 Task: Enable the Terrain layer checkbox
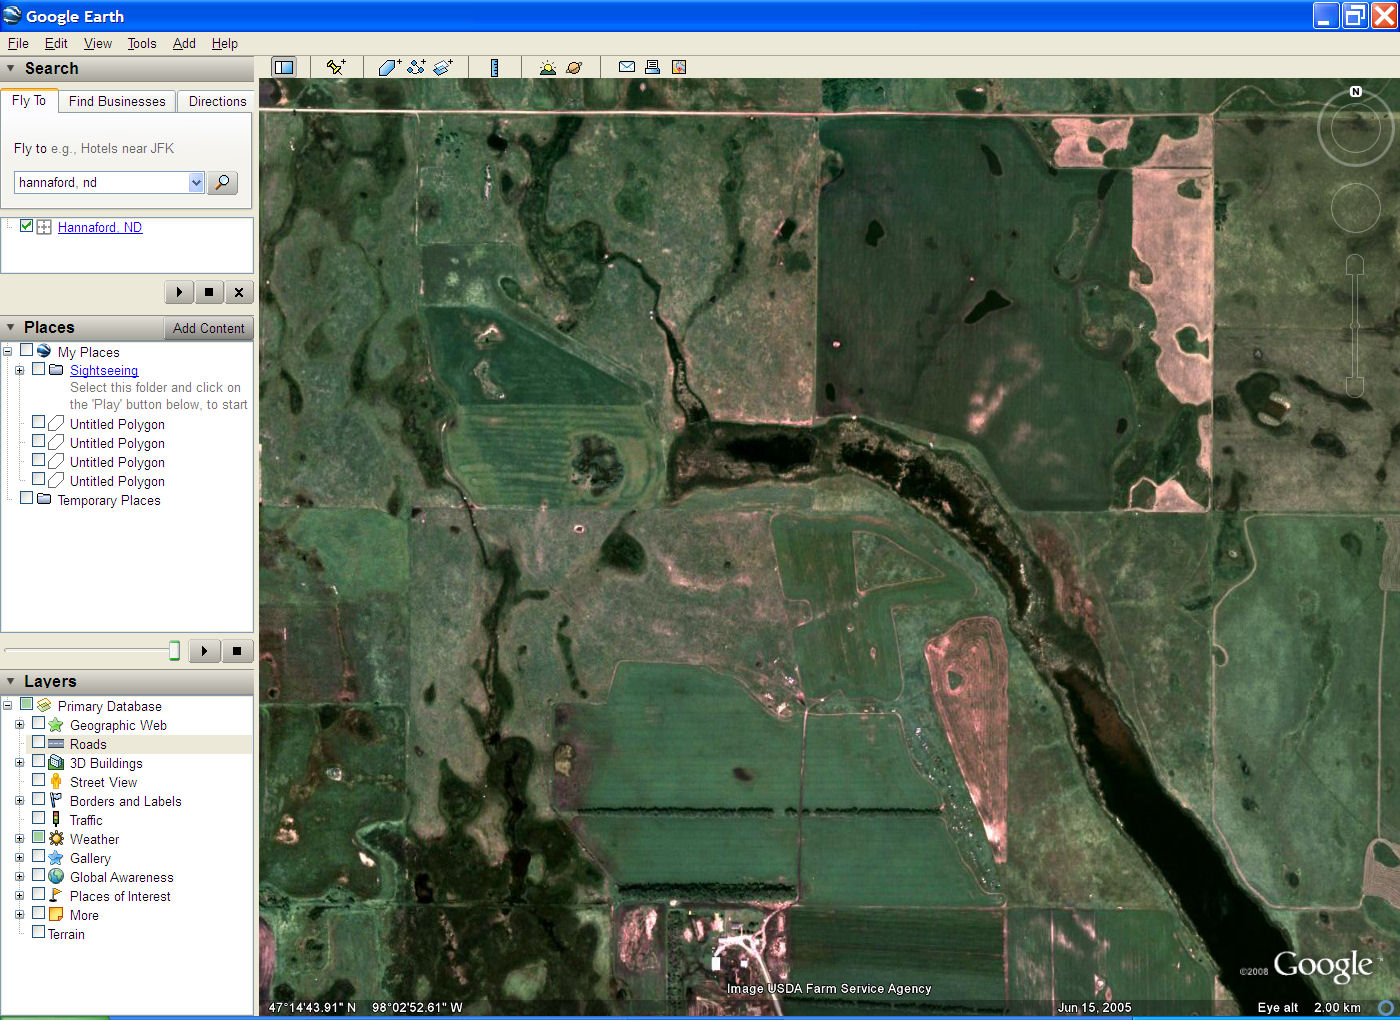[38, 932]
